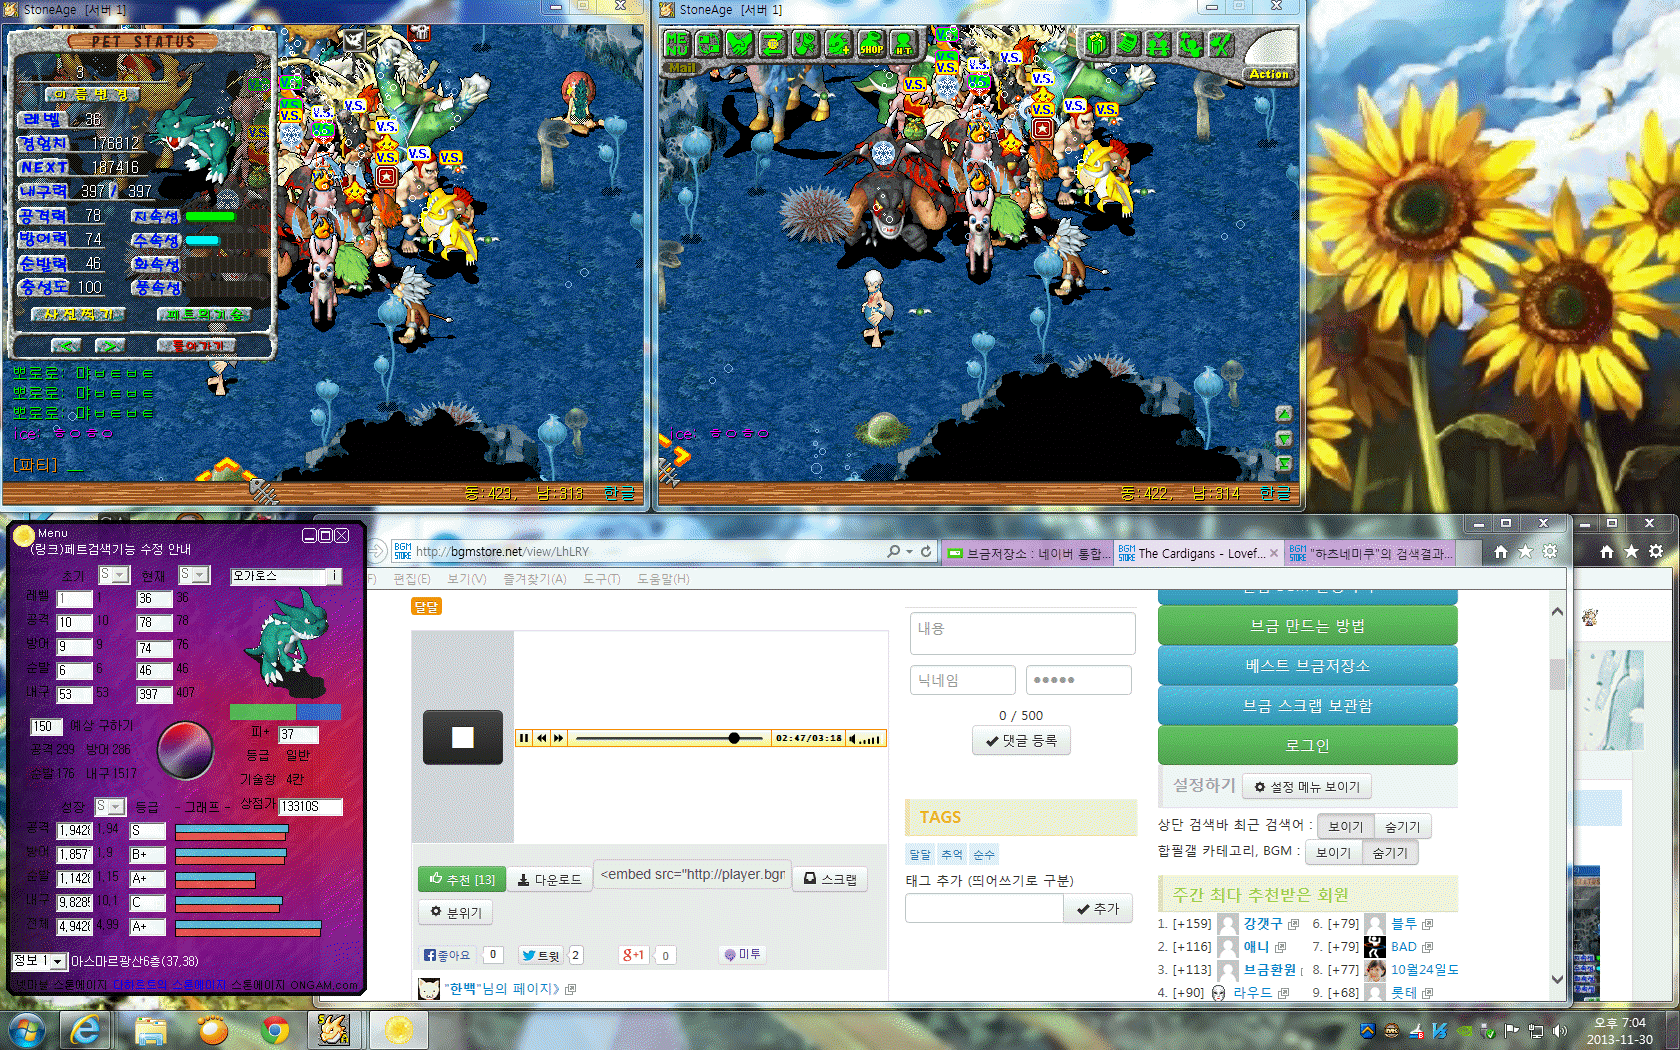This screenshot has height=1050, width=1680.
Task: Click the handshake trade icon in StoneAge toolbar
Action: [741, 43]
